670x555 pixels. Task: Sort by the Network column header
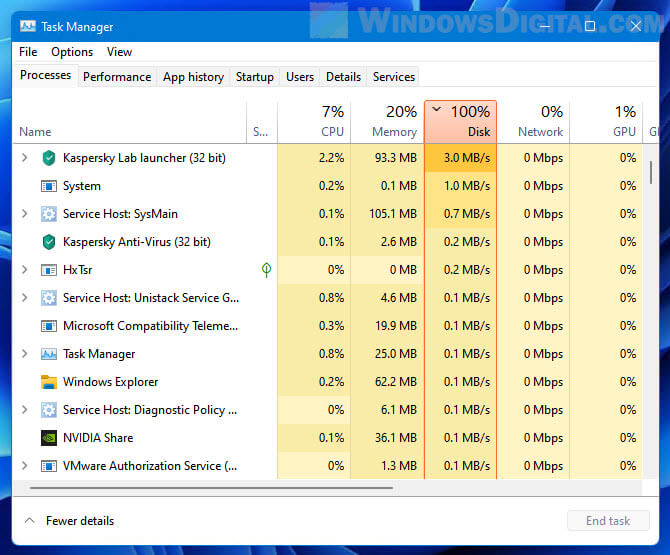tap(533, 123)
